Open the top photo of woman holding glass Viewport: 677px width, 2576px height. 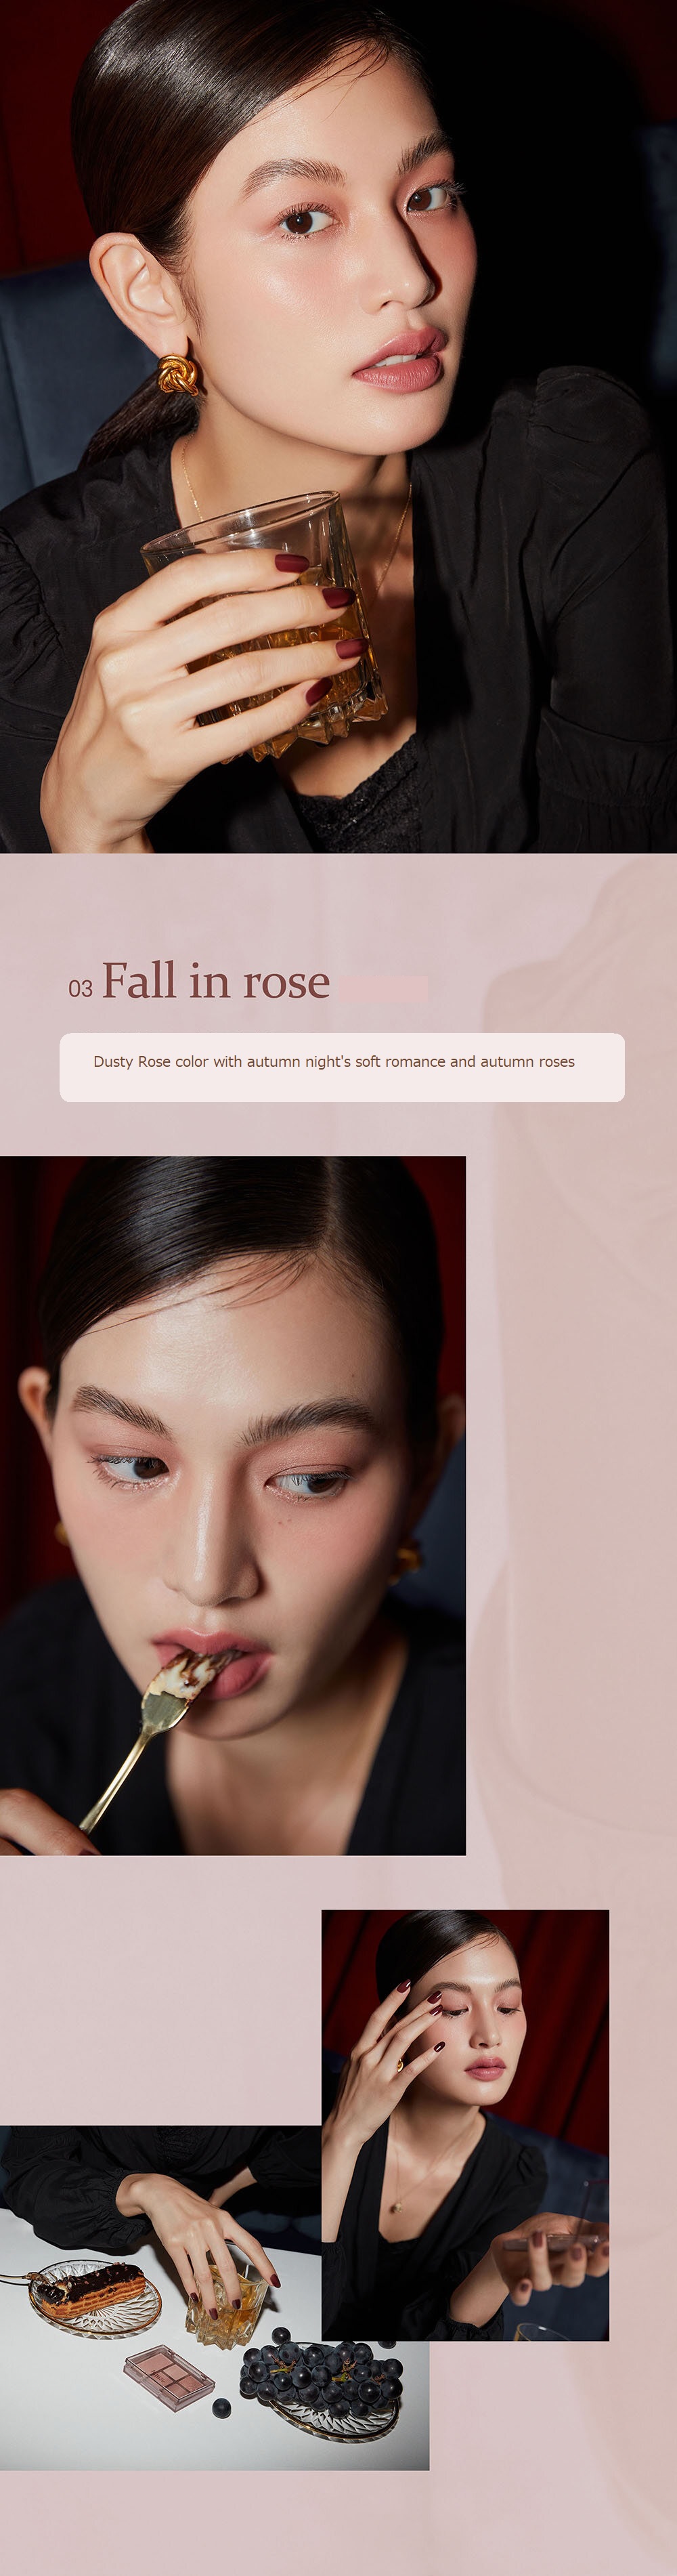pyautogui.click(x=338, y=426)
